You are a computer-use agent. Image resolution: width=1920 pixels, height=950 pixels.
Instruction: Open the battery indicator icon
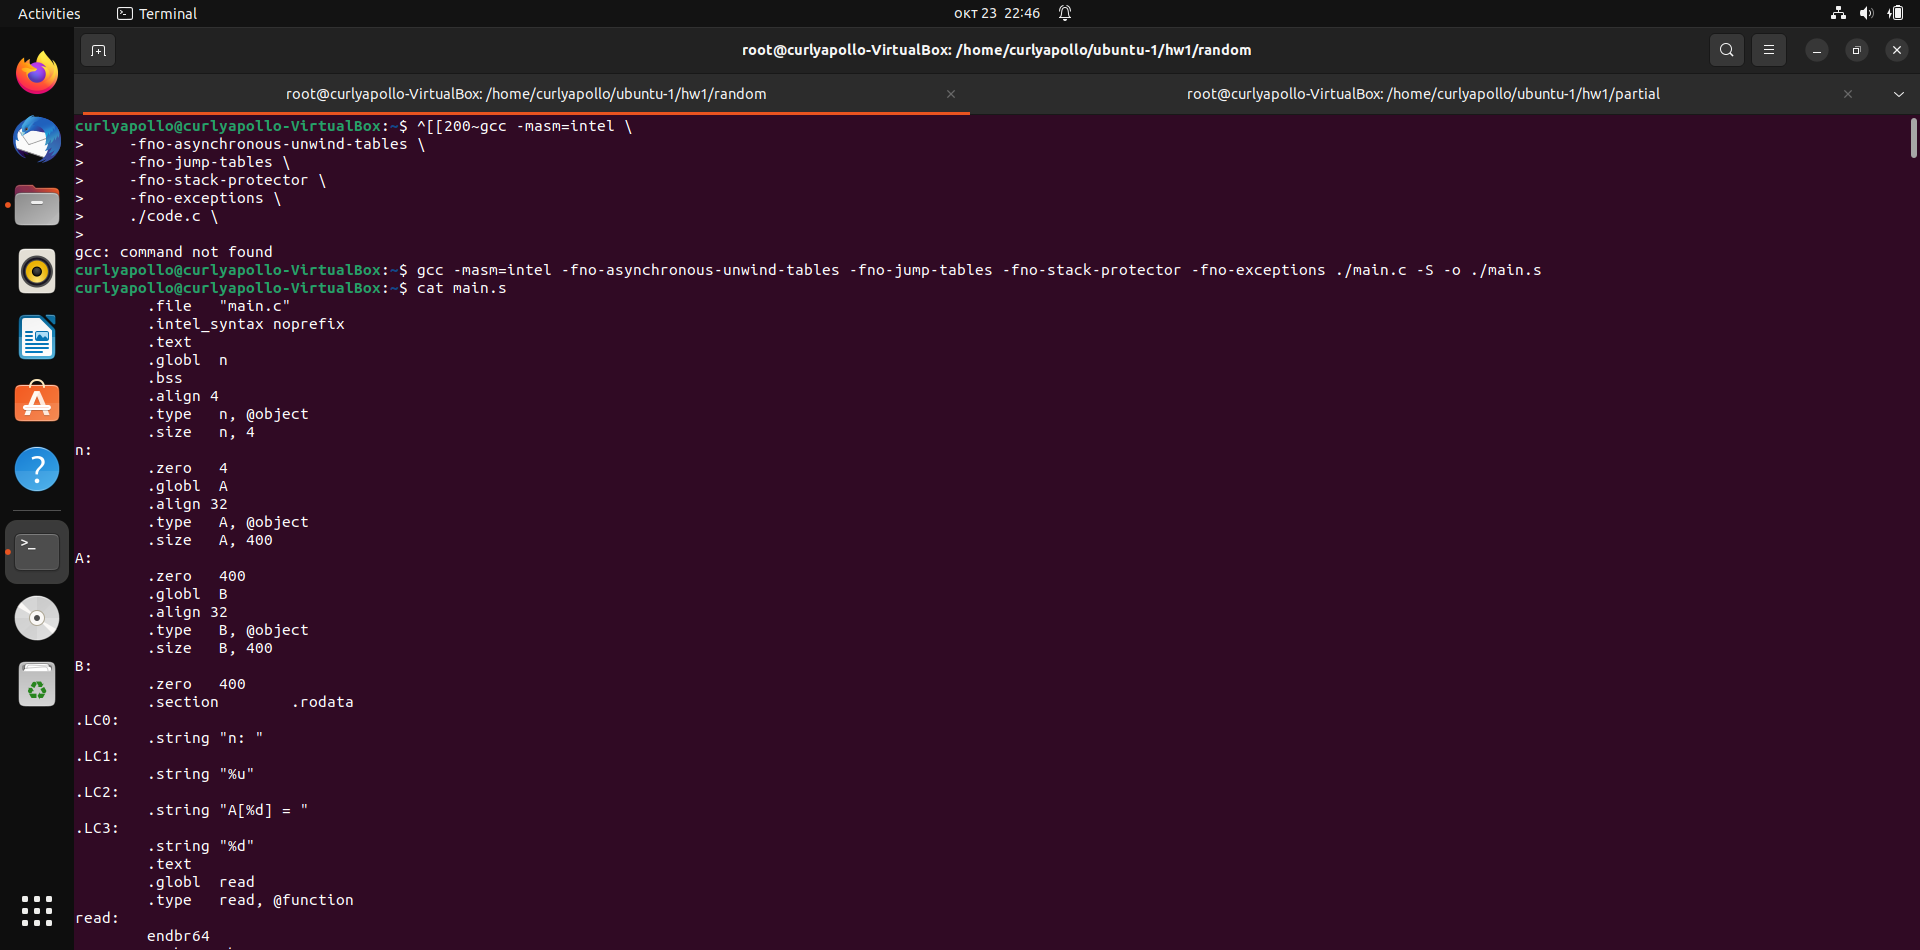tap(1895, 13)
